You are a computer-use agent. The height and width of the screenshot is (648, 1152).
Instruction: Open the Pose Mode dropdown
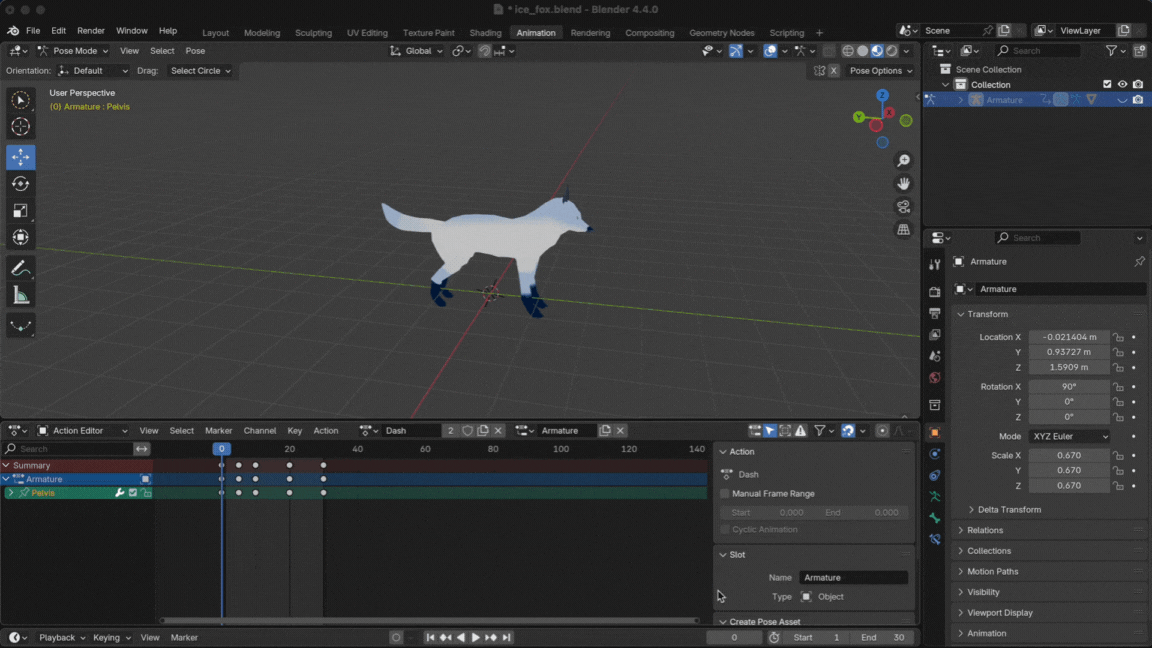click(73, 51)
